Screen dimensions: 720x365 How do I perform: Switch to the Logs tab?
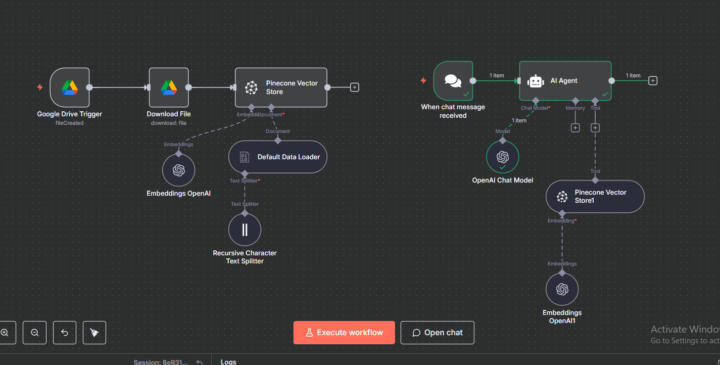(x=228, y=362)
